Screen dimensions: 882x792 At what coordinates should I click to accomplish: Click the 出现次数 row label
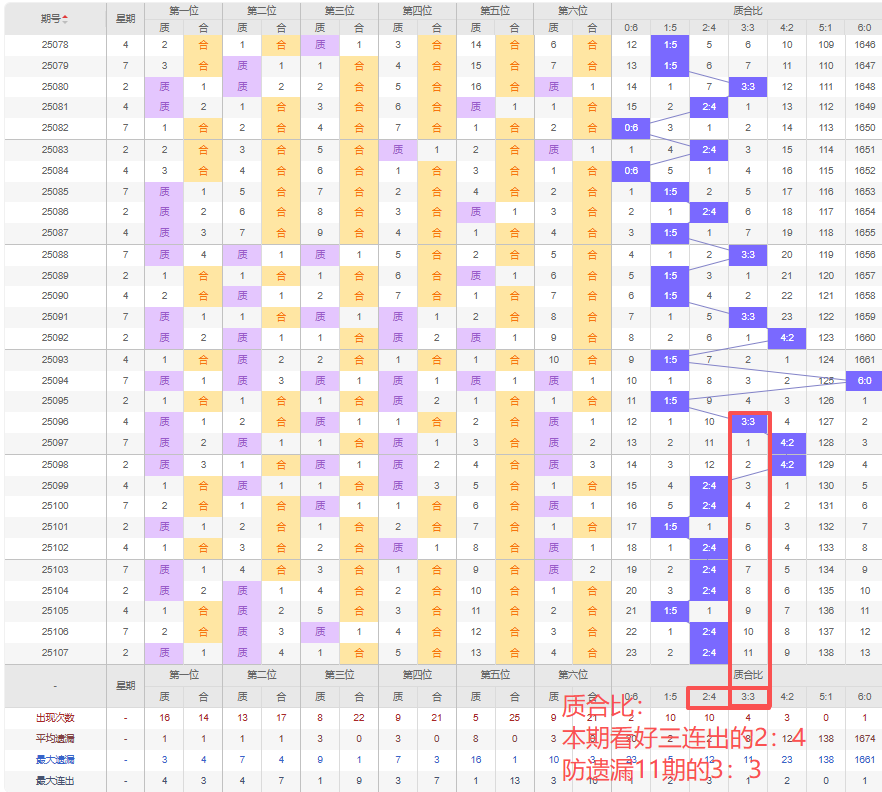click(55, 717)
